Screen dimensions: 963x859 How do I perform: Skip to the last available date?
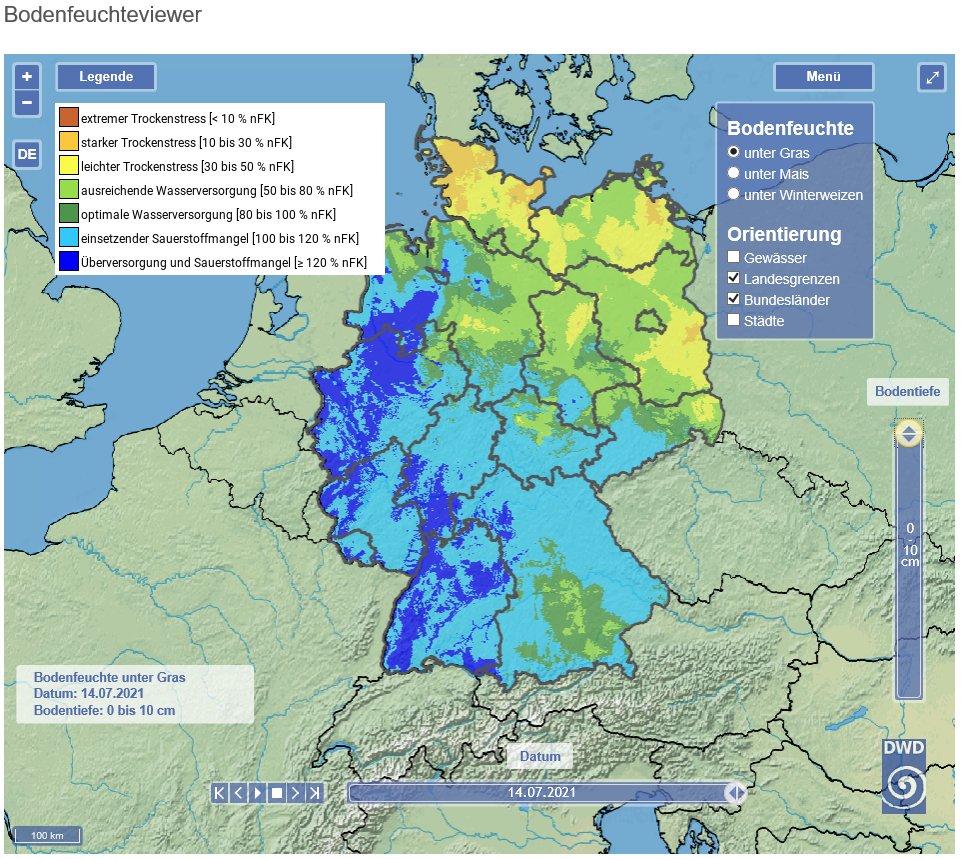316,792
